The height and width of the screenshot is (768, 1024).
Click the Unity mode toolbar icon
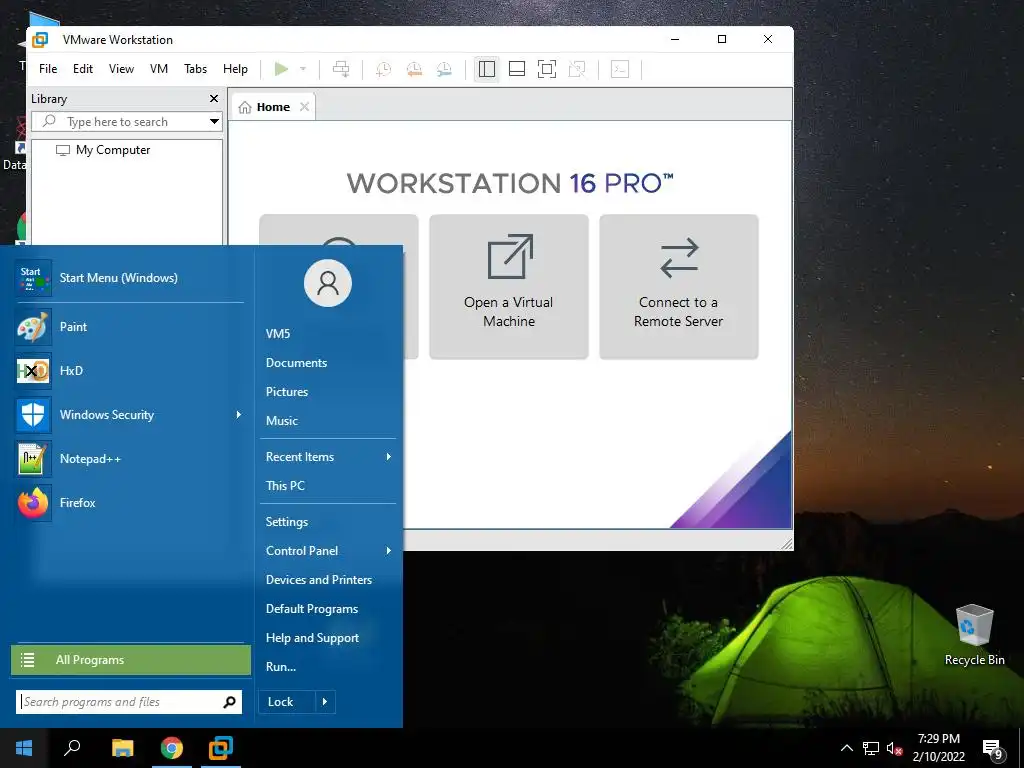(577, 69)
